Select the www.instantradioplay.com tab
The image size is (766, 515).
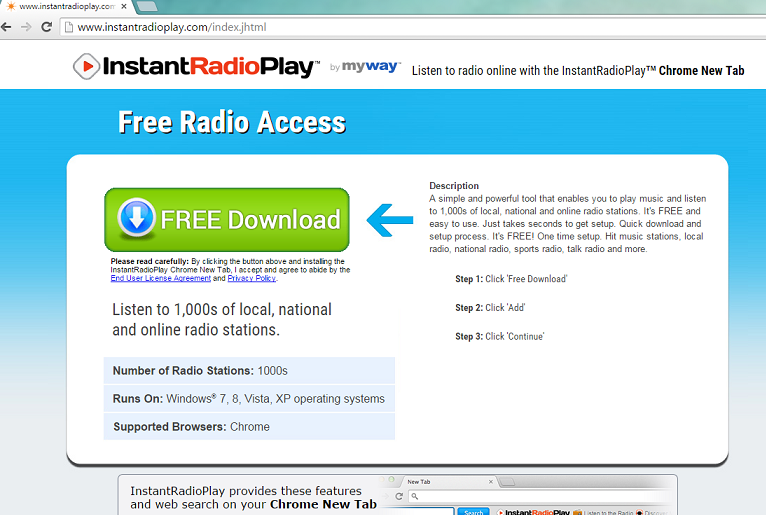click(x=66, y=6)
